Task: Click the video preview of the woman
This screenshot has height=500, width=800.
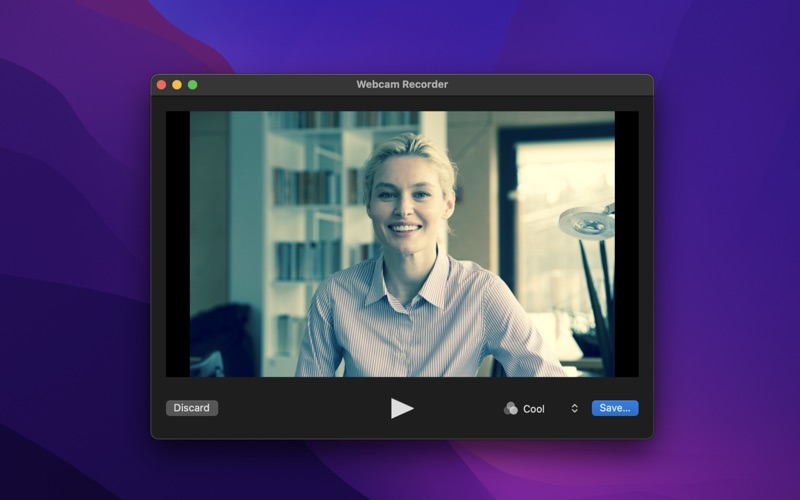Action: pyautogui.click(x=402, y=244)
